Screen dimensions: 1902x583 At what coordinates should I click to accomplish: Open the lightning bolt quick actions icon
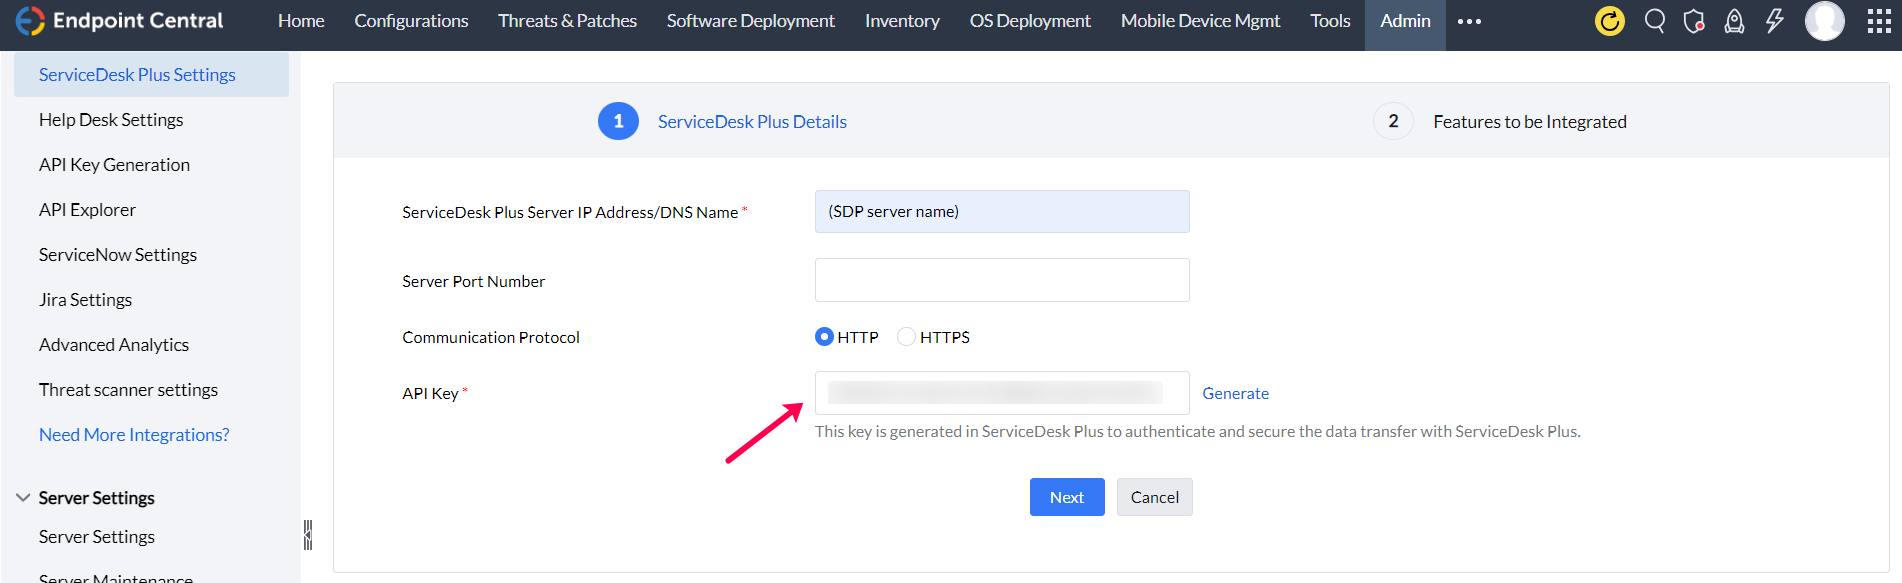point(1774,21)
